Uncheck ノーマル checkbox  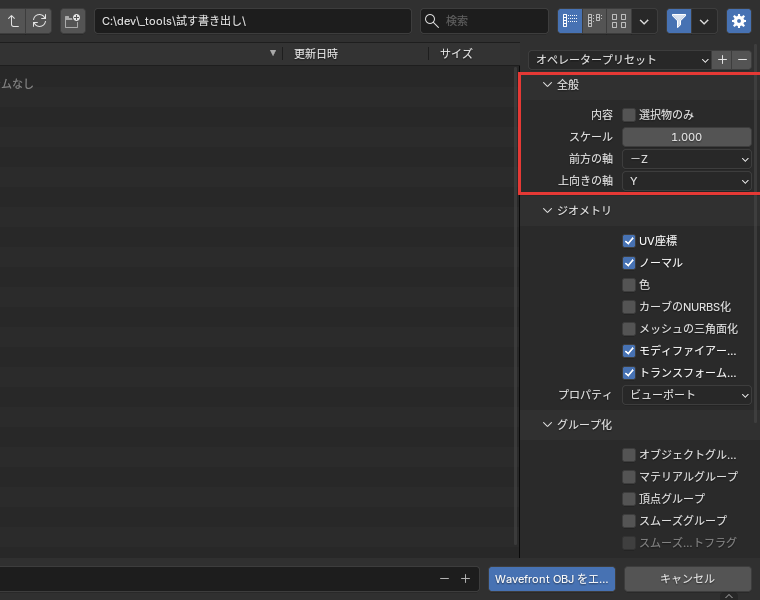(x=629, y=263)
